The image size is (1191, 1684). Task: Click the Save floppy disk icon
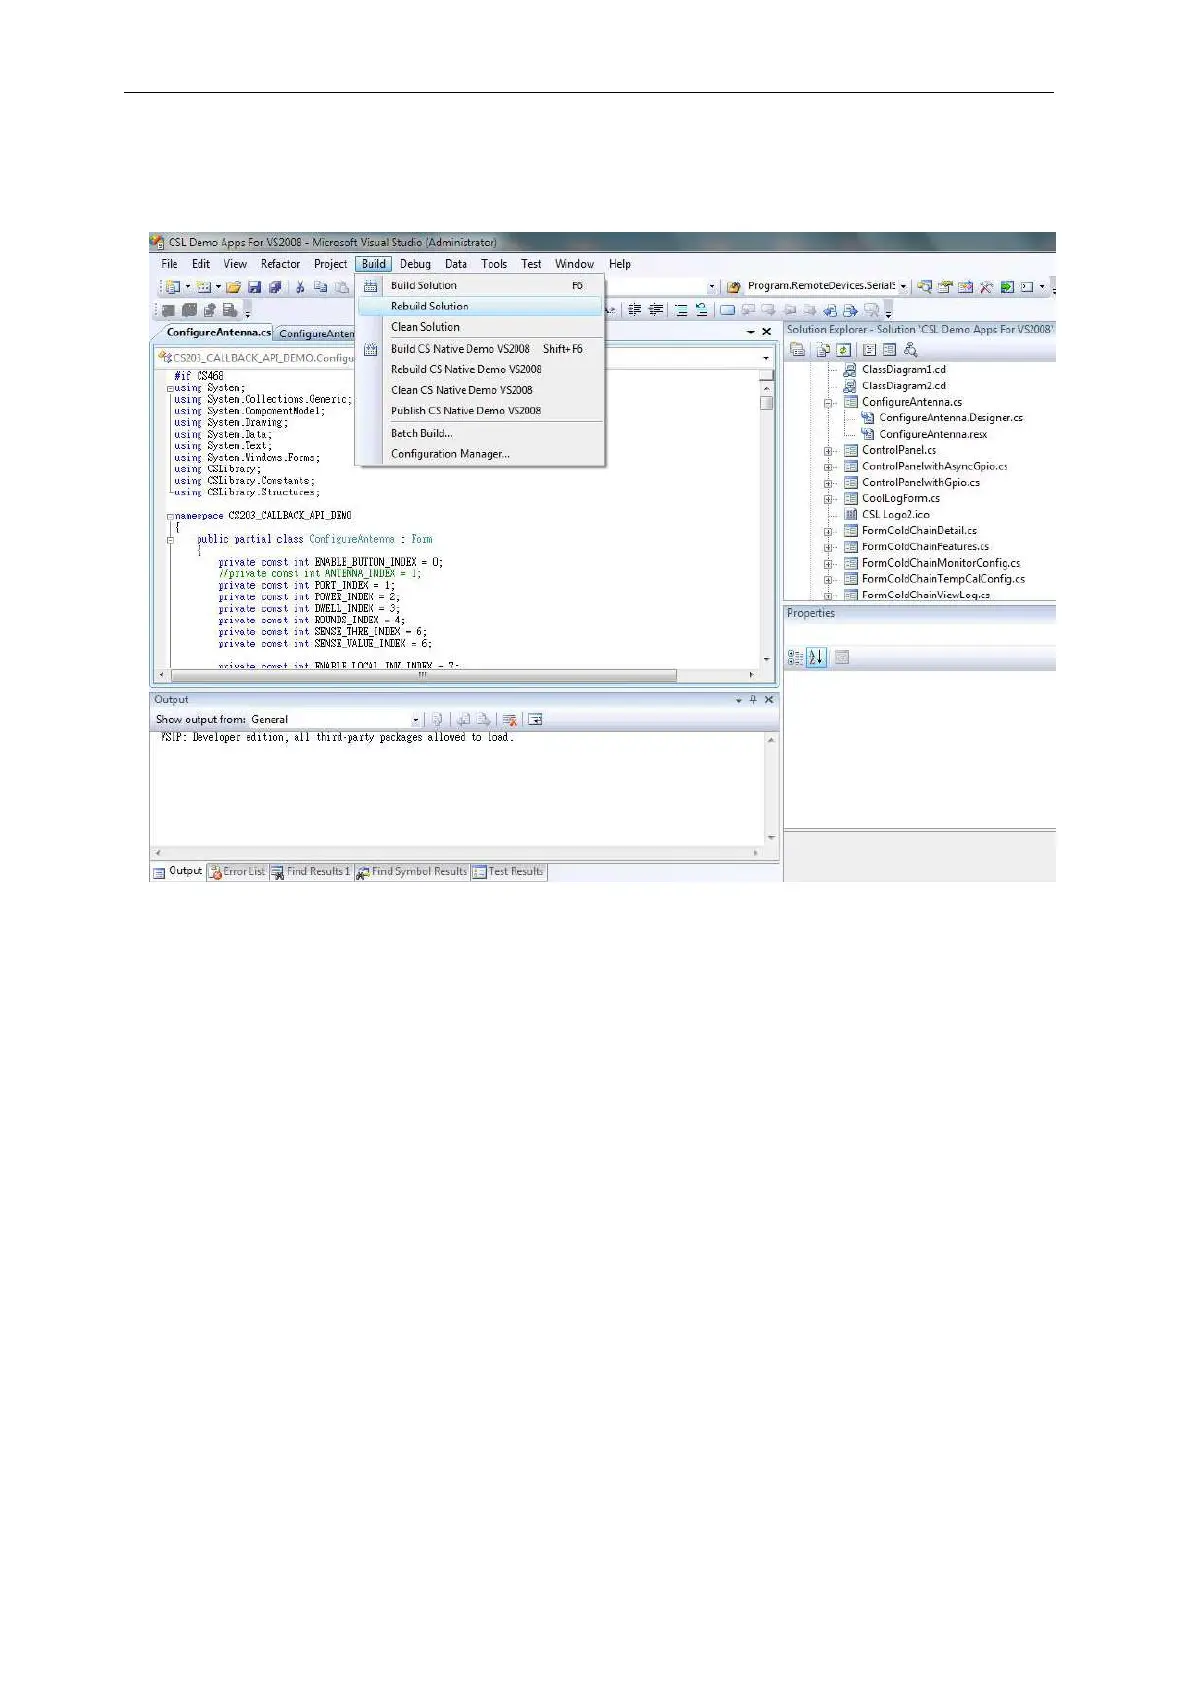[x=255, y=287]
